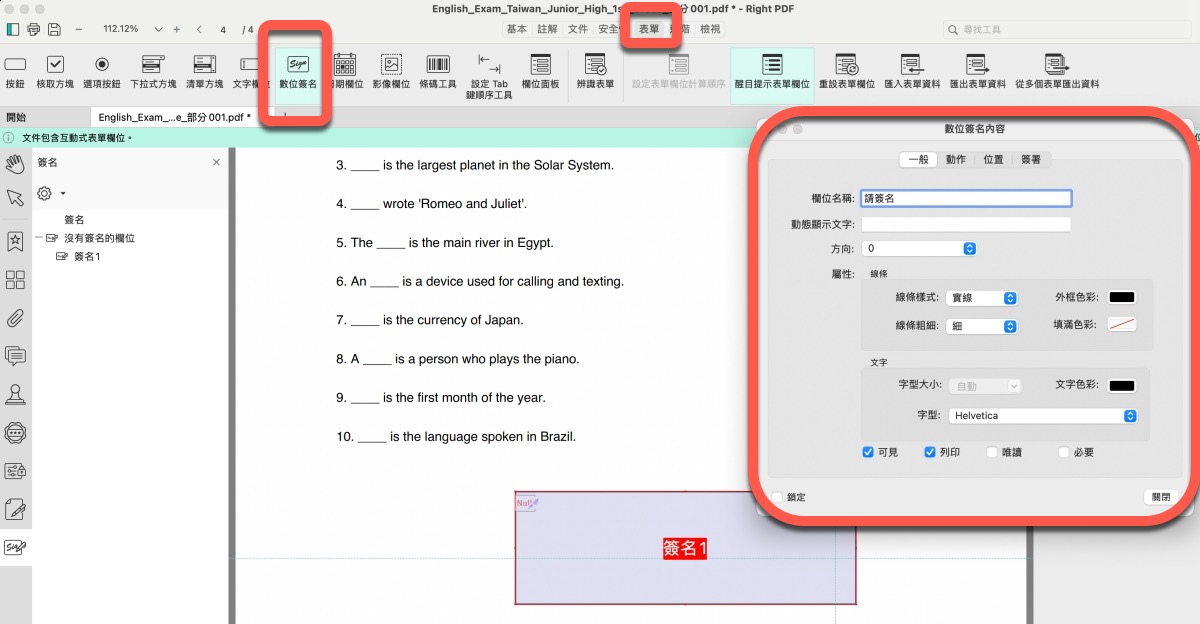Click the 欄位名稱 field name input
Viewport: 1200px width, 624px height.
[966, 199]
